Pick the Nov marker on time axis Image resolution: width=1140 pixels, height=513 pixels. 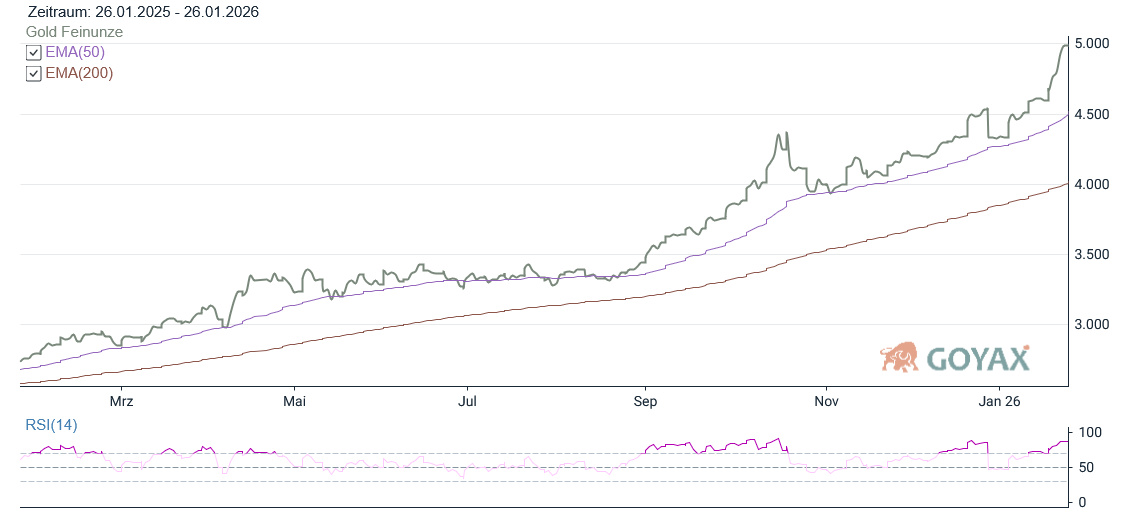point(826,401)
